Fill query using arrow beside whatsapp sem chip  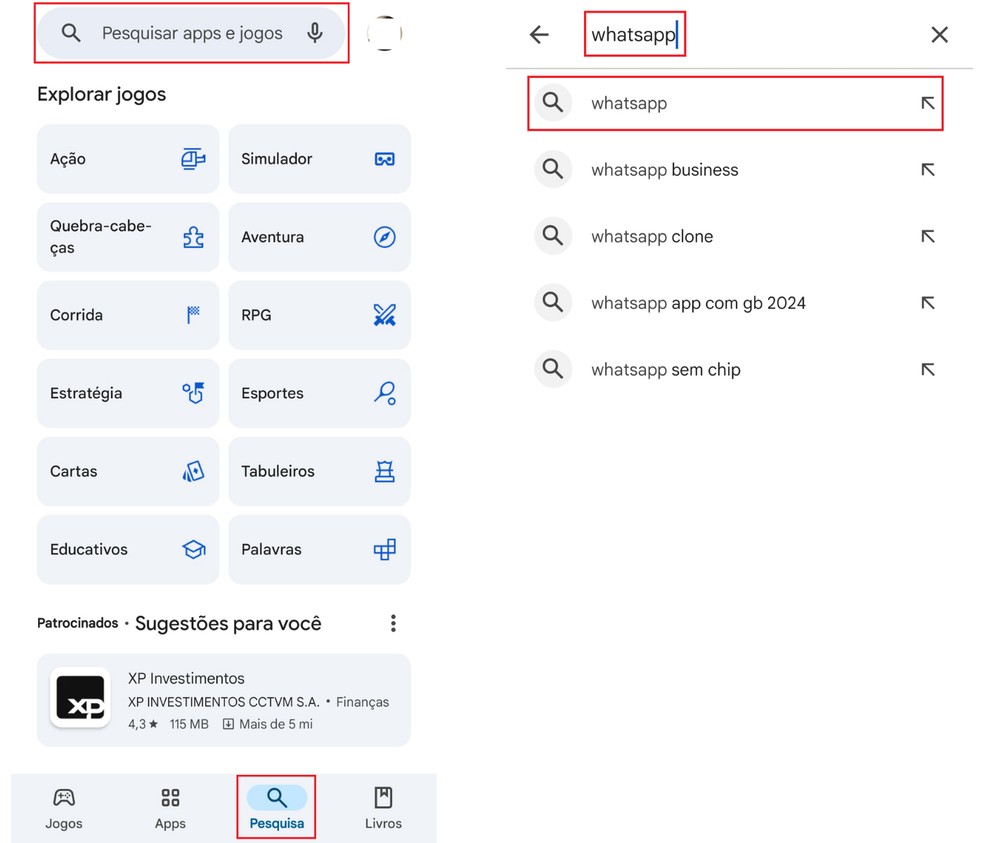coord(928,369)
